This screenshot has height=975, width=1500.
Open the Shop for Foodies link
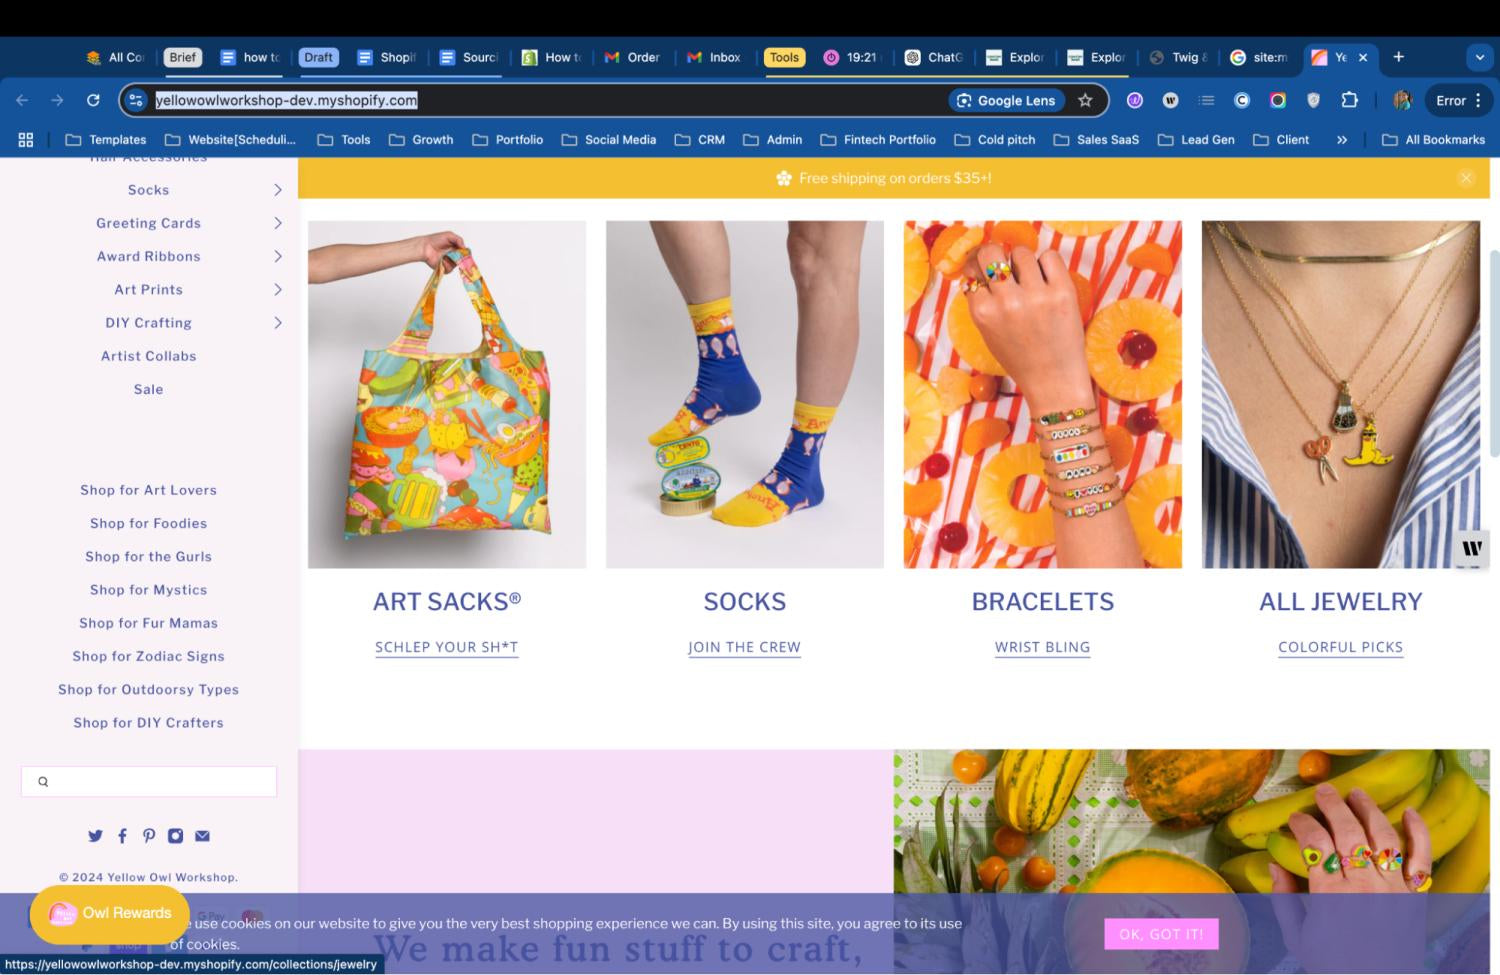[x=148, y=523]
